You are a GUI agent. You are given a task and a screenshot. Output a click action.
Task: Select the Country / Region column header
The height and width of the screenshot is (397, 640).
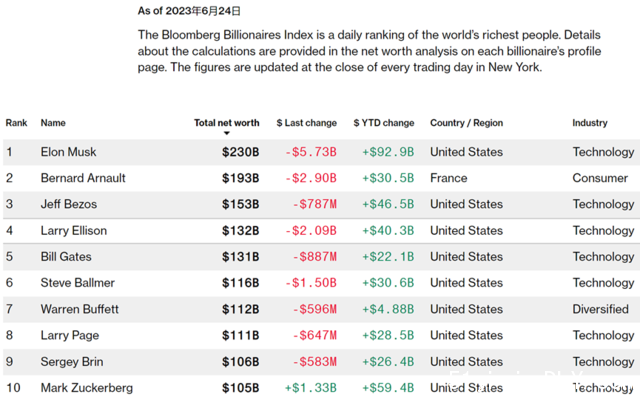tap(467, 123)
